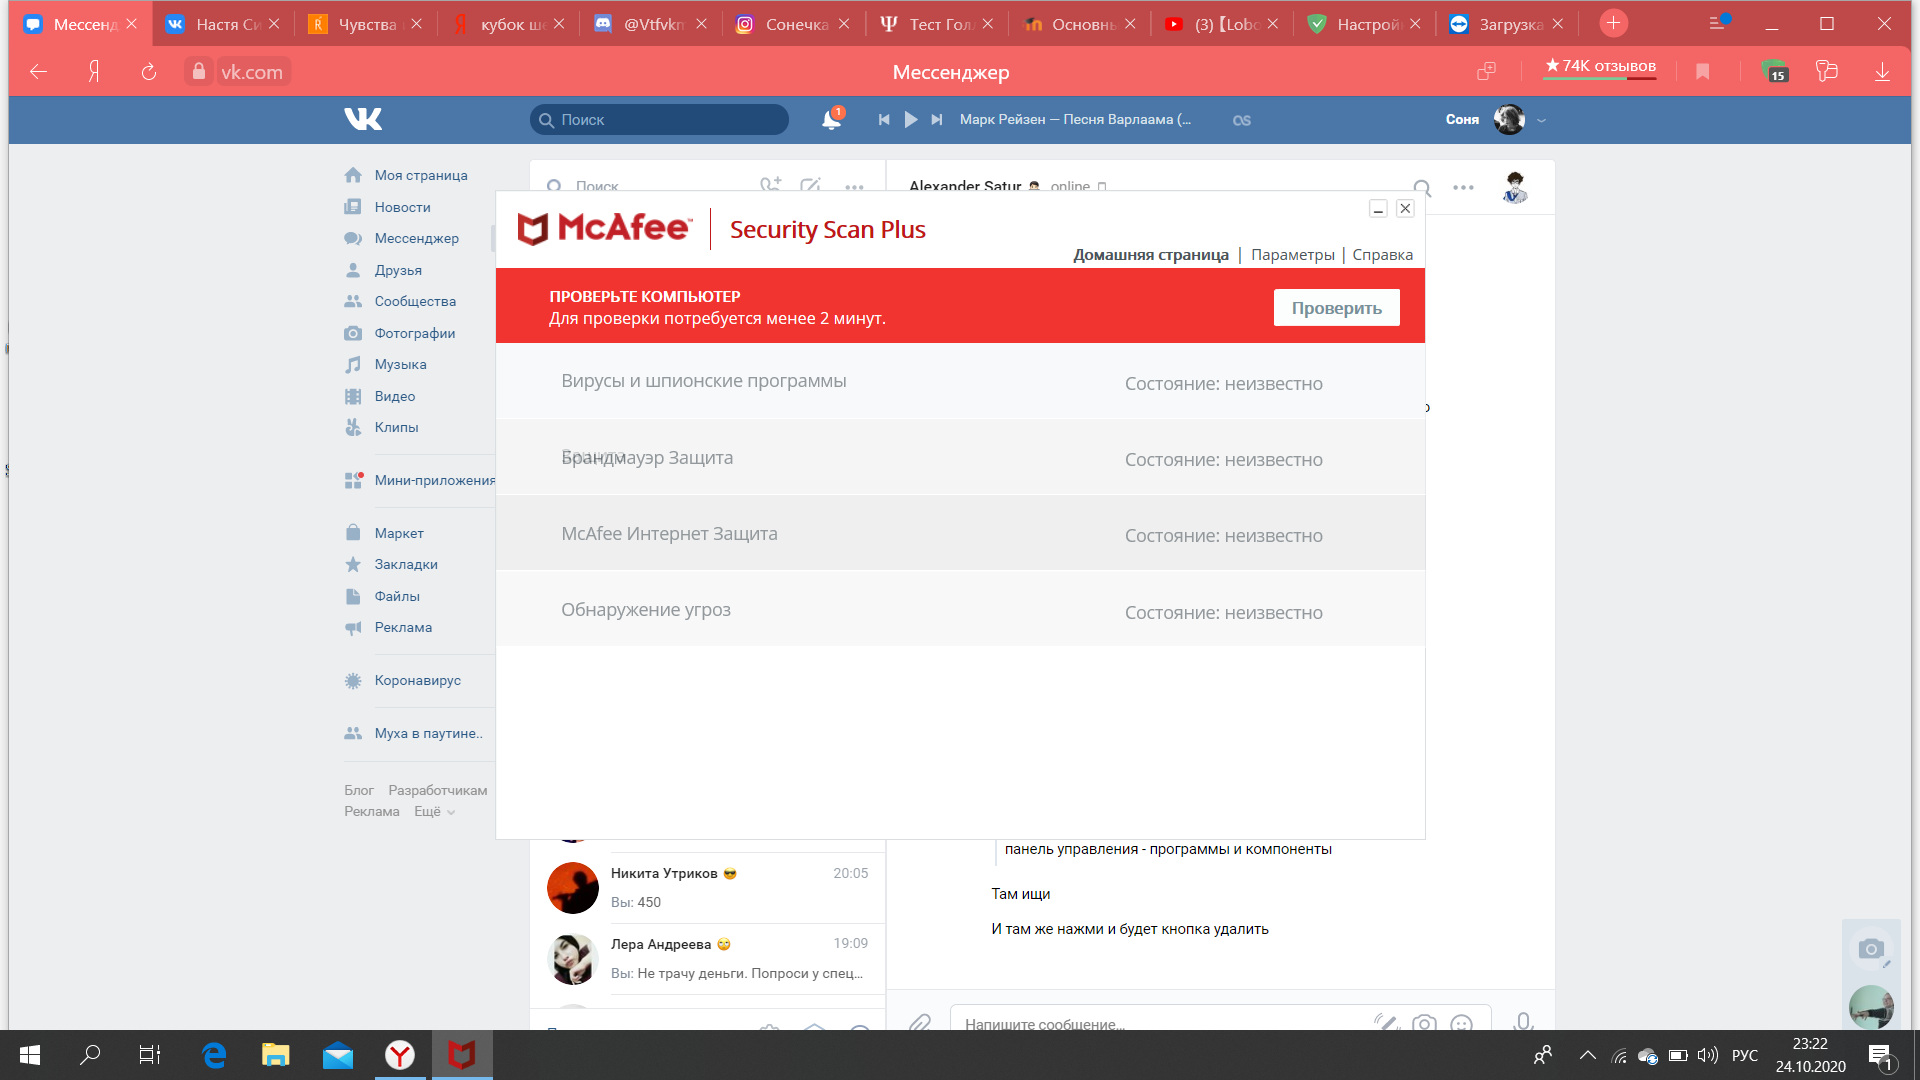
Task: Select Брандмауэр Защита row
Action: (x=960, y=458)
